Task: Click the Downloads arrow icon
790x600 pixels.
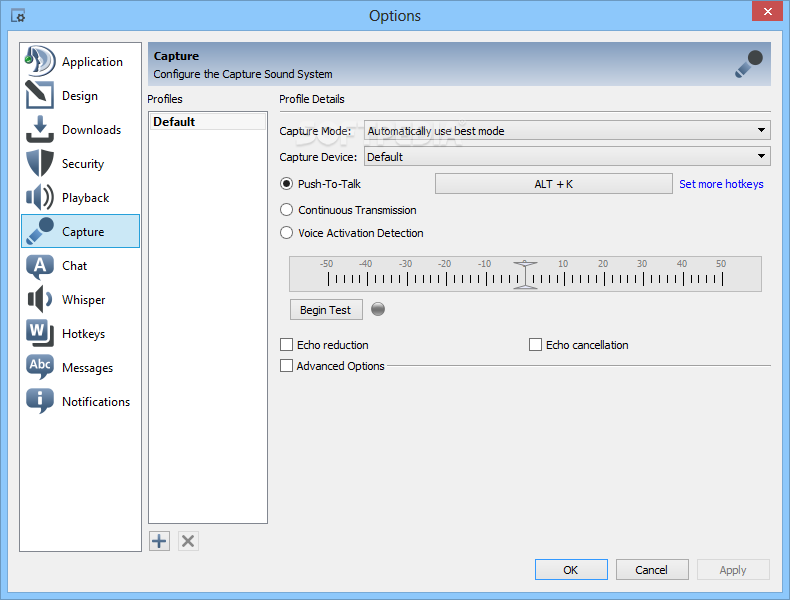Action: (x=40, y=129)
